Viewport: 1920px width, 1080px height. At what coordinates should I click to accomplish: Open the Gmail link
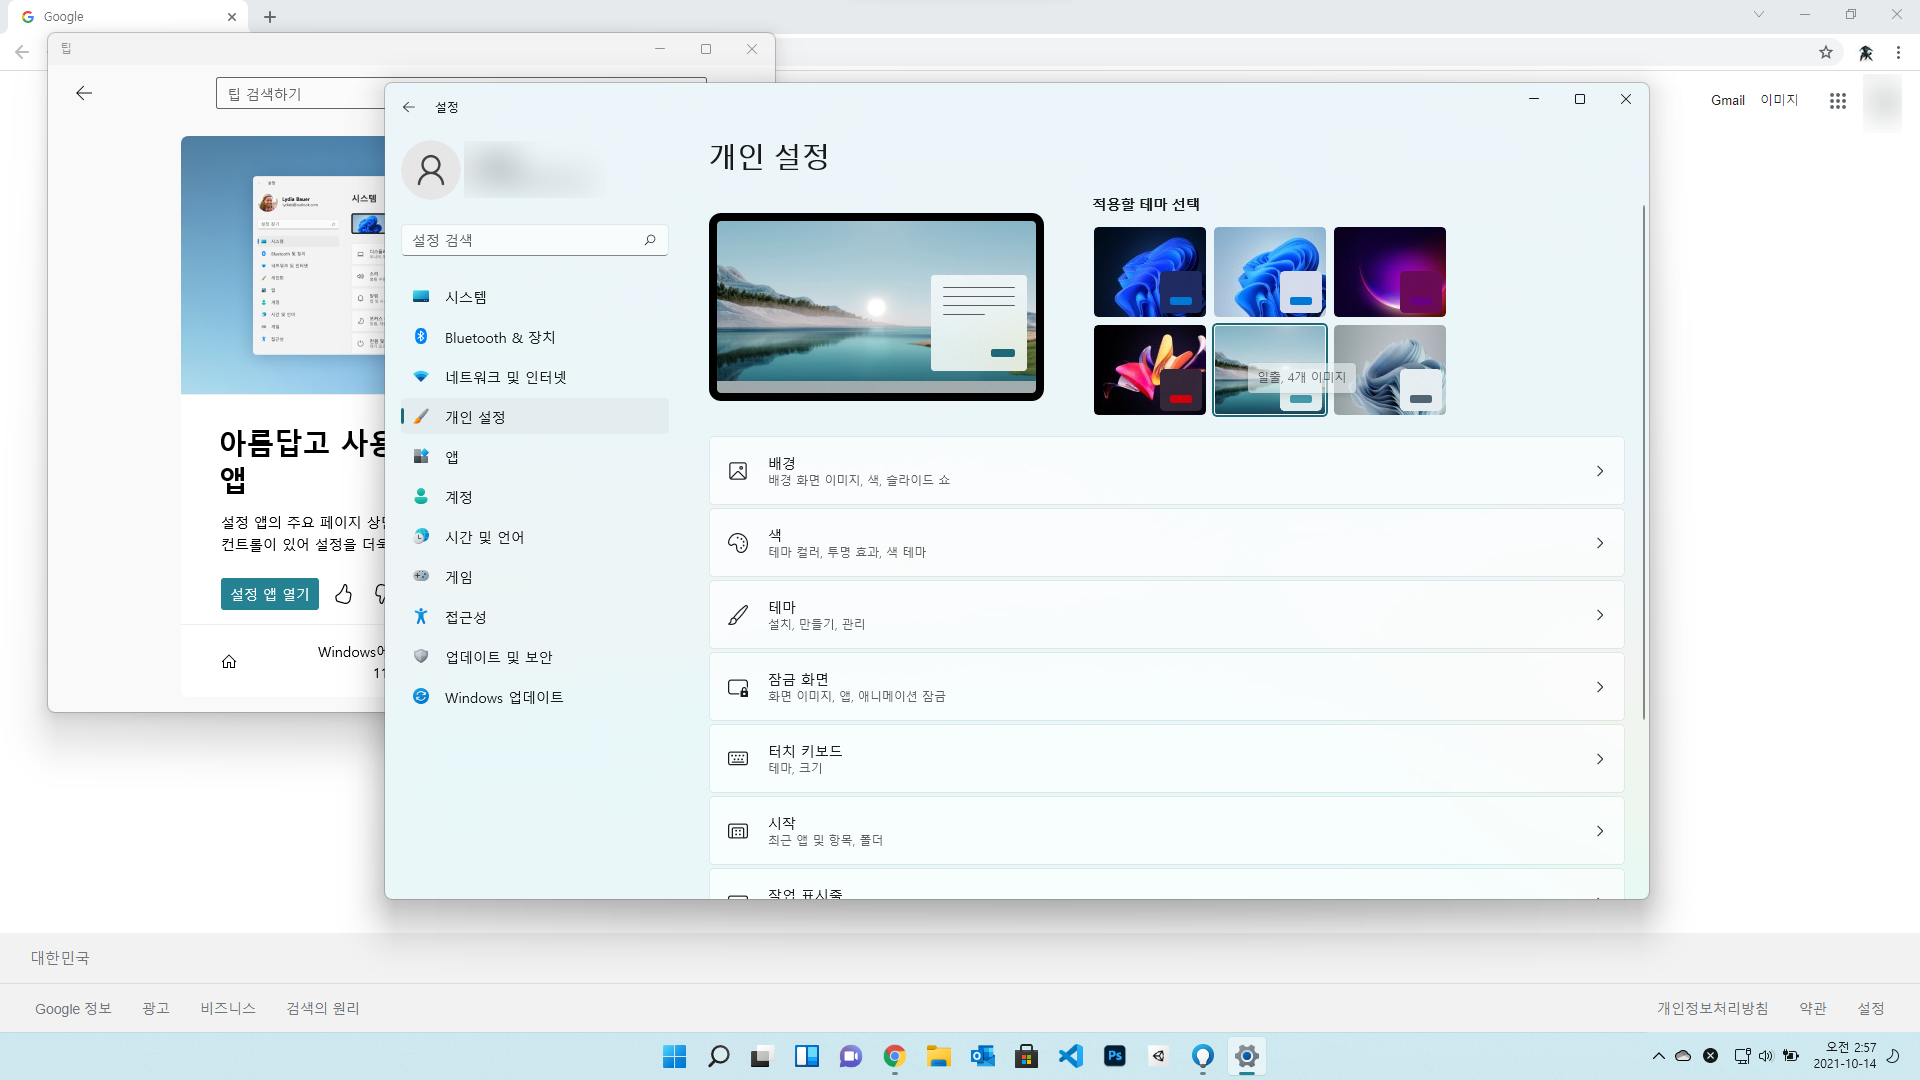tap(1727, 100)
